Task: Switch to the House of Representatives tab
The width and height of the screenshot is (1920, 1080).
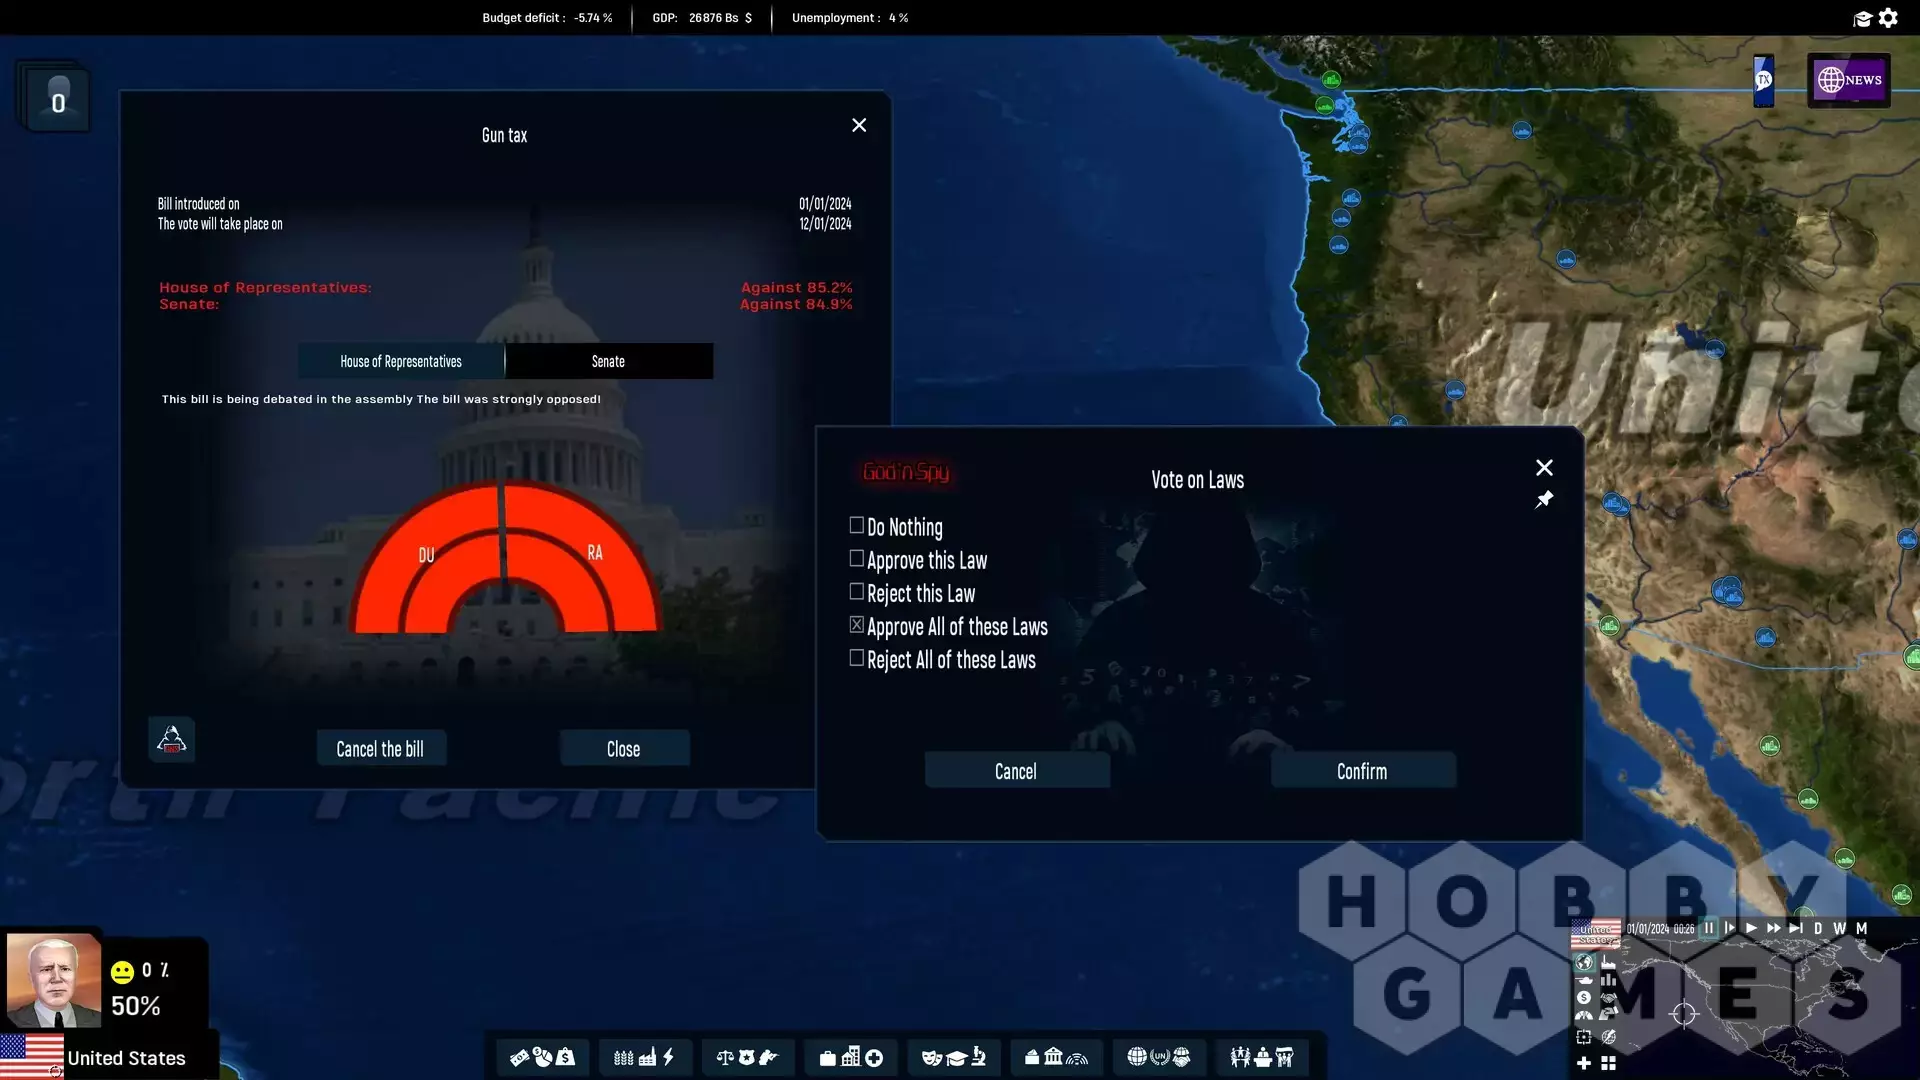Action: (401, 361)
